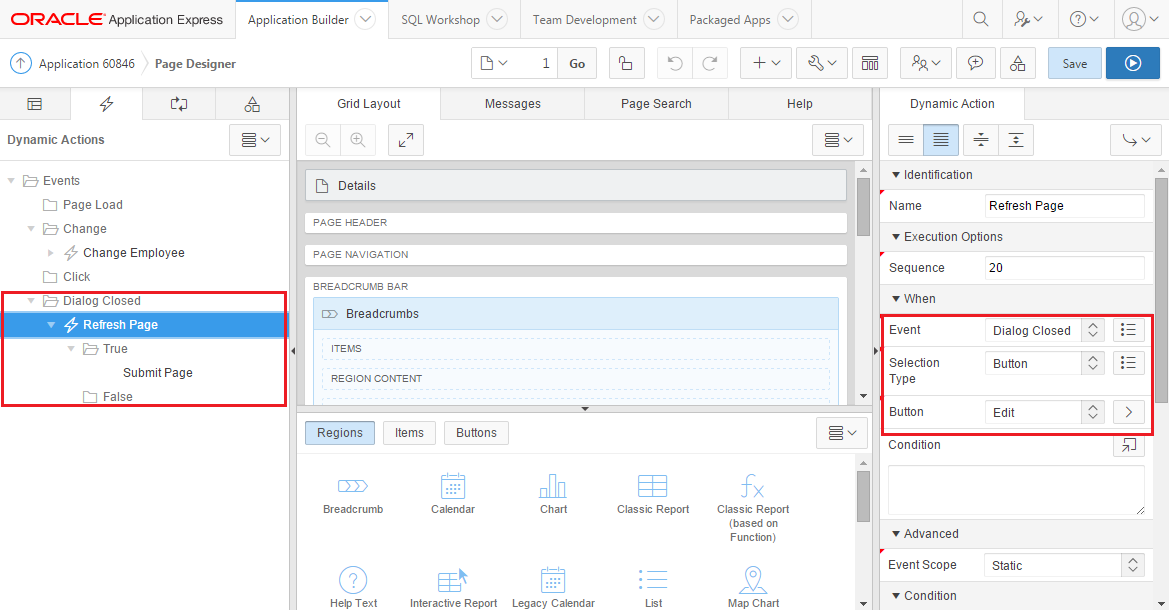Click the page lock icon
The image size is (1169, 610).
tap(626, 62)
